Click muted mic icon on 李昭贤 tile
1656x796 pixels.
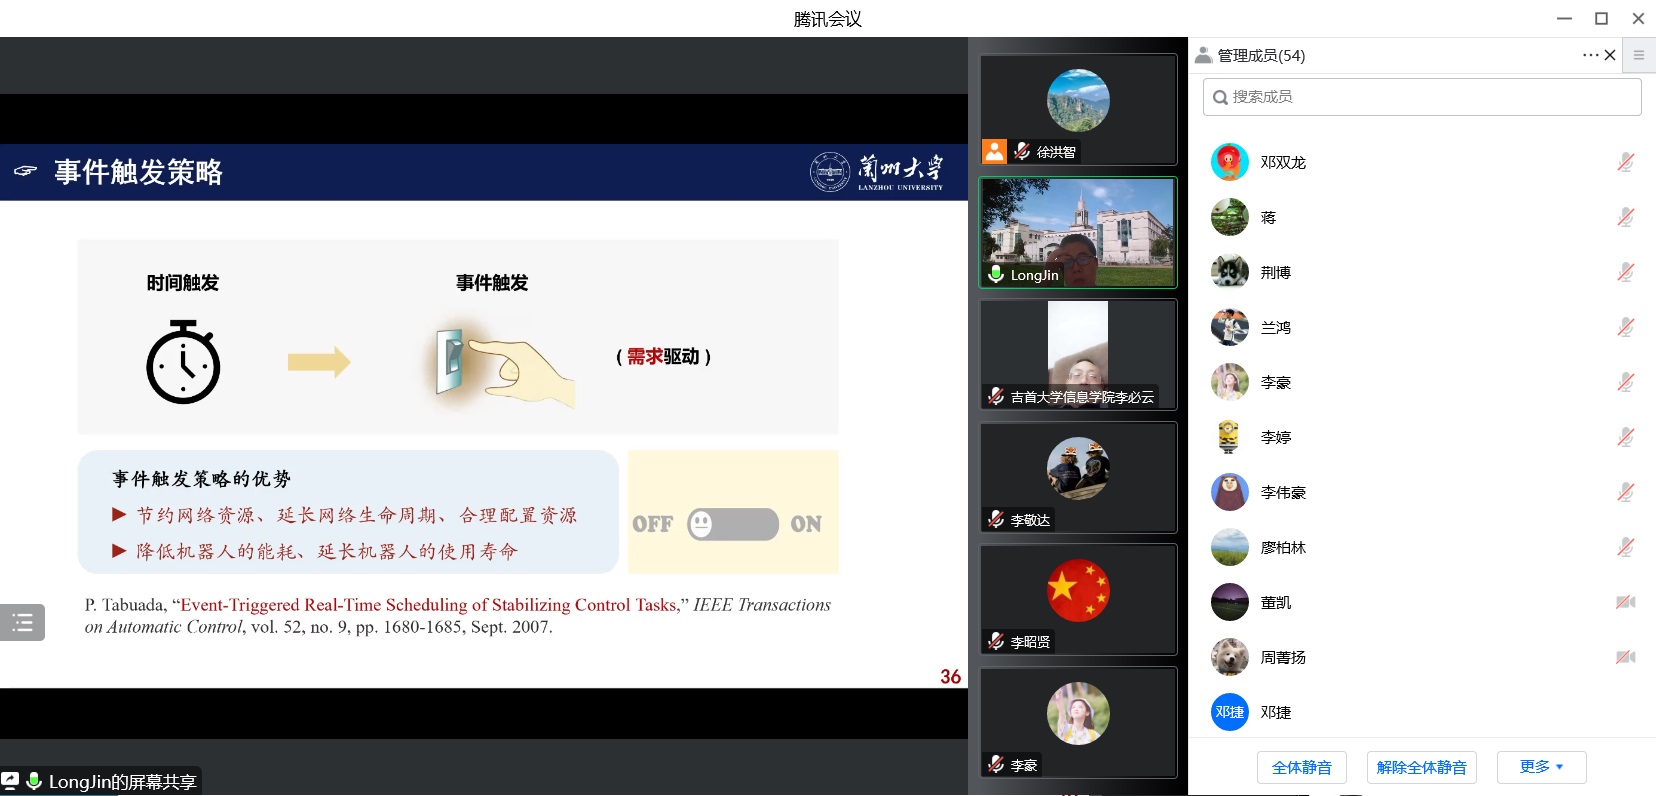[996, 641]
